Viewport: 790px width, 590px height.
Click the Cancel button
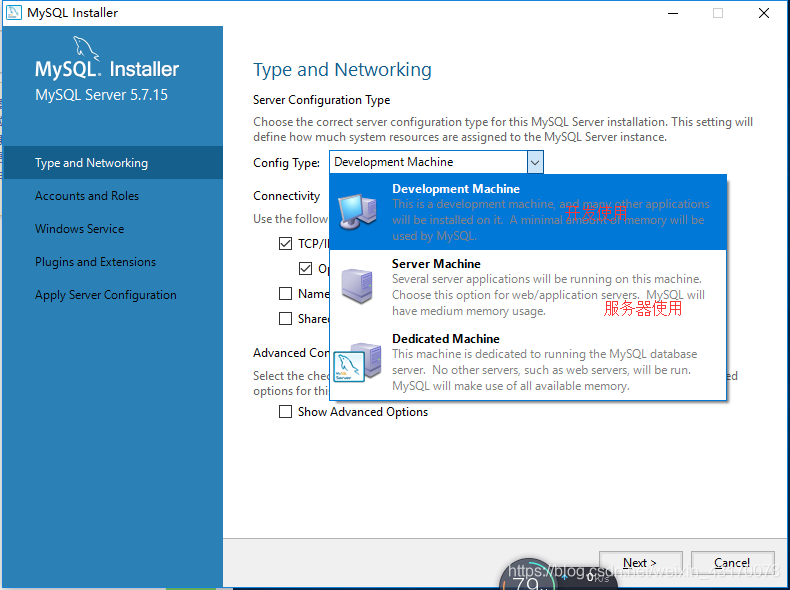(732, 563)
